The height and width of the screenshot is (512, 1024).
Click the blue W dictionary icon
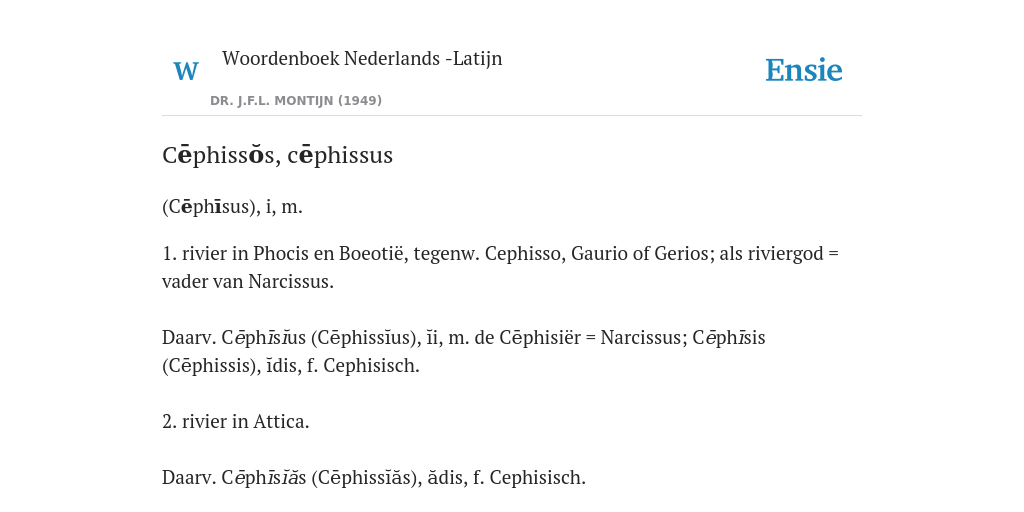(185, 71)
